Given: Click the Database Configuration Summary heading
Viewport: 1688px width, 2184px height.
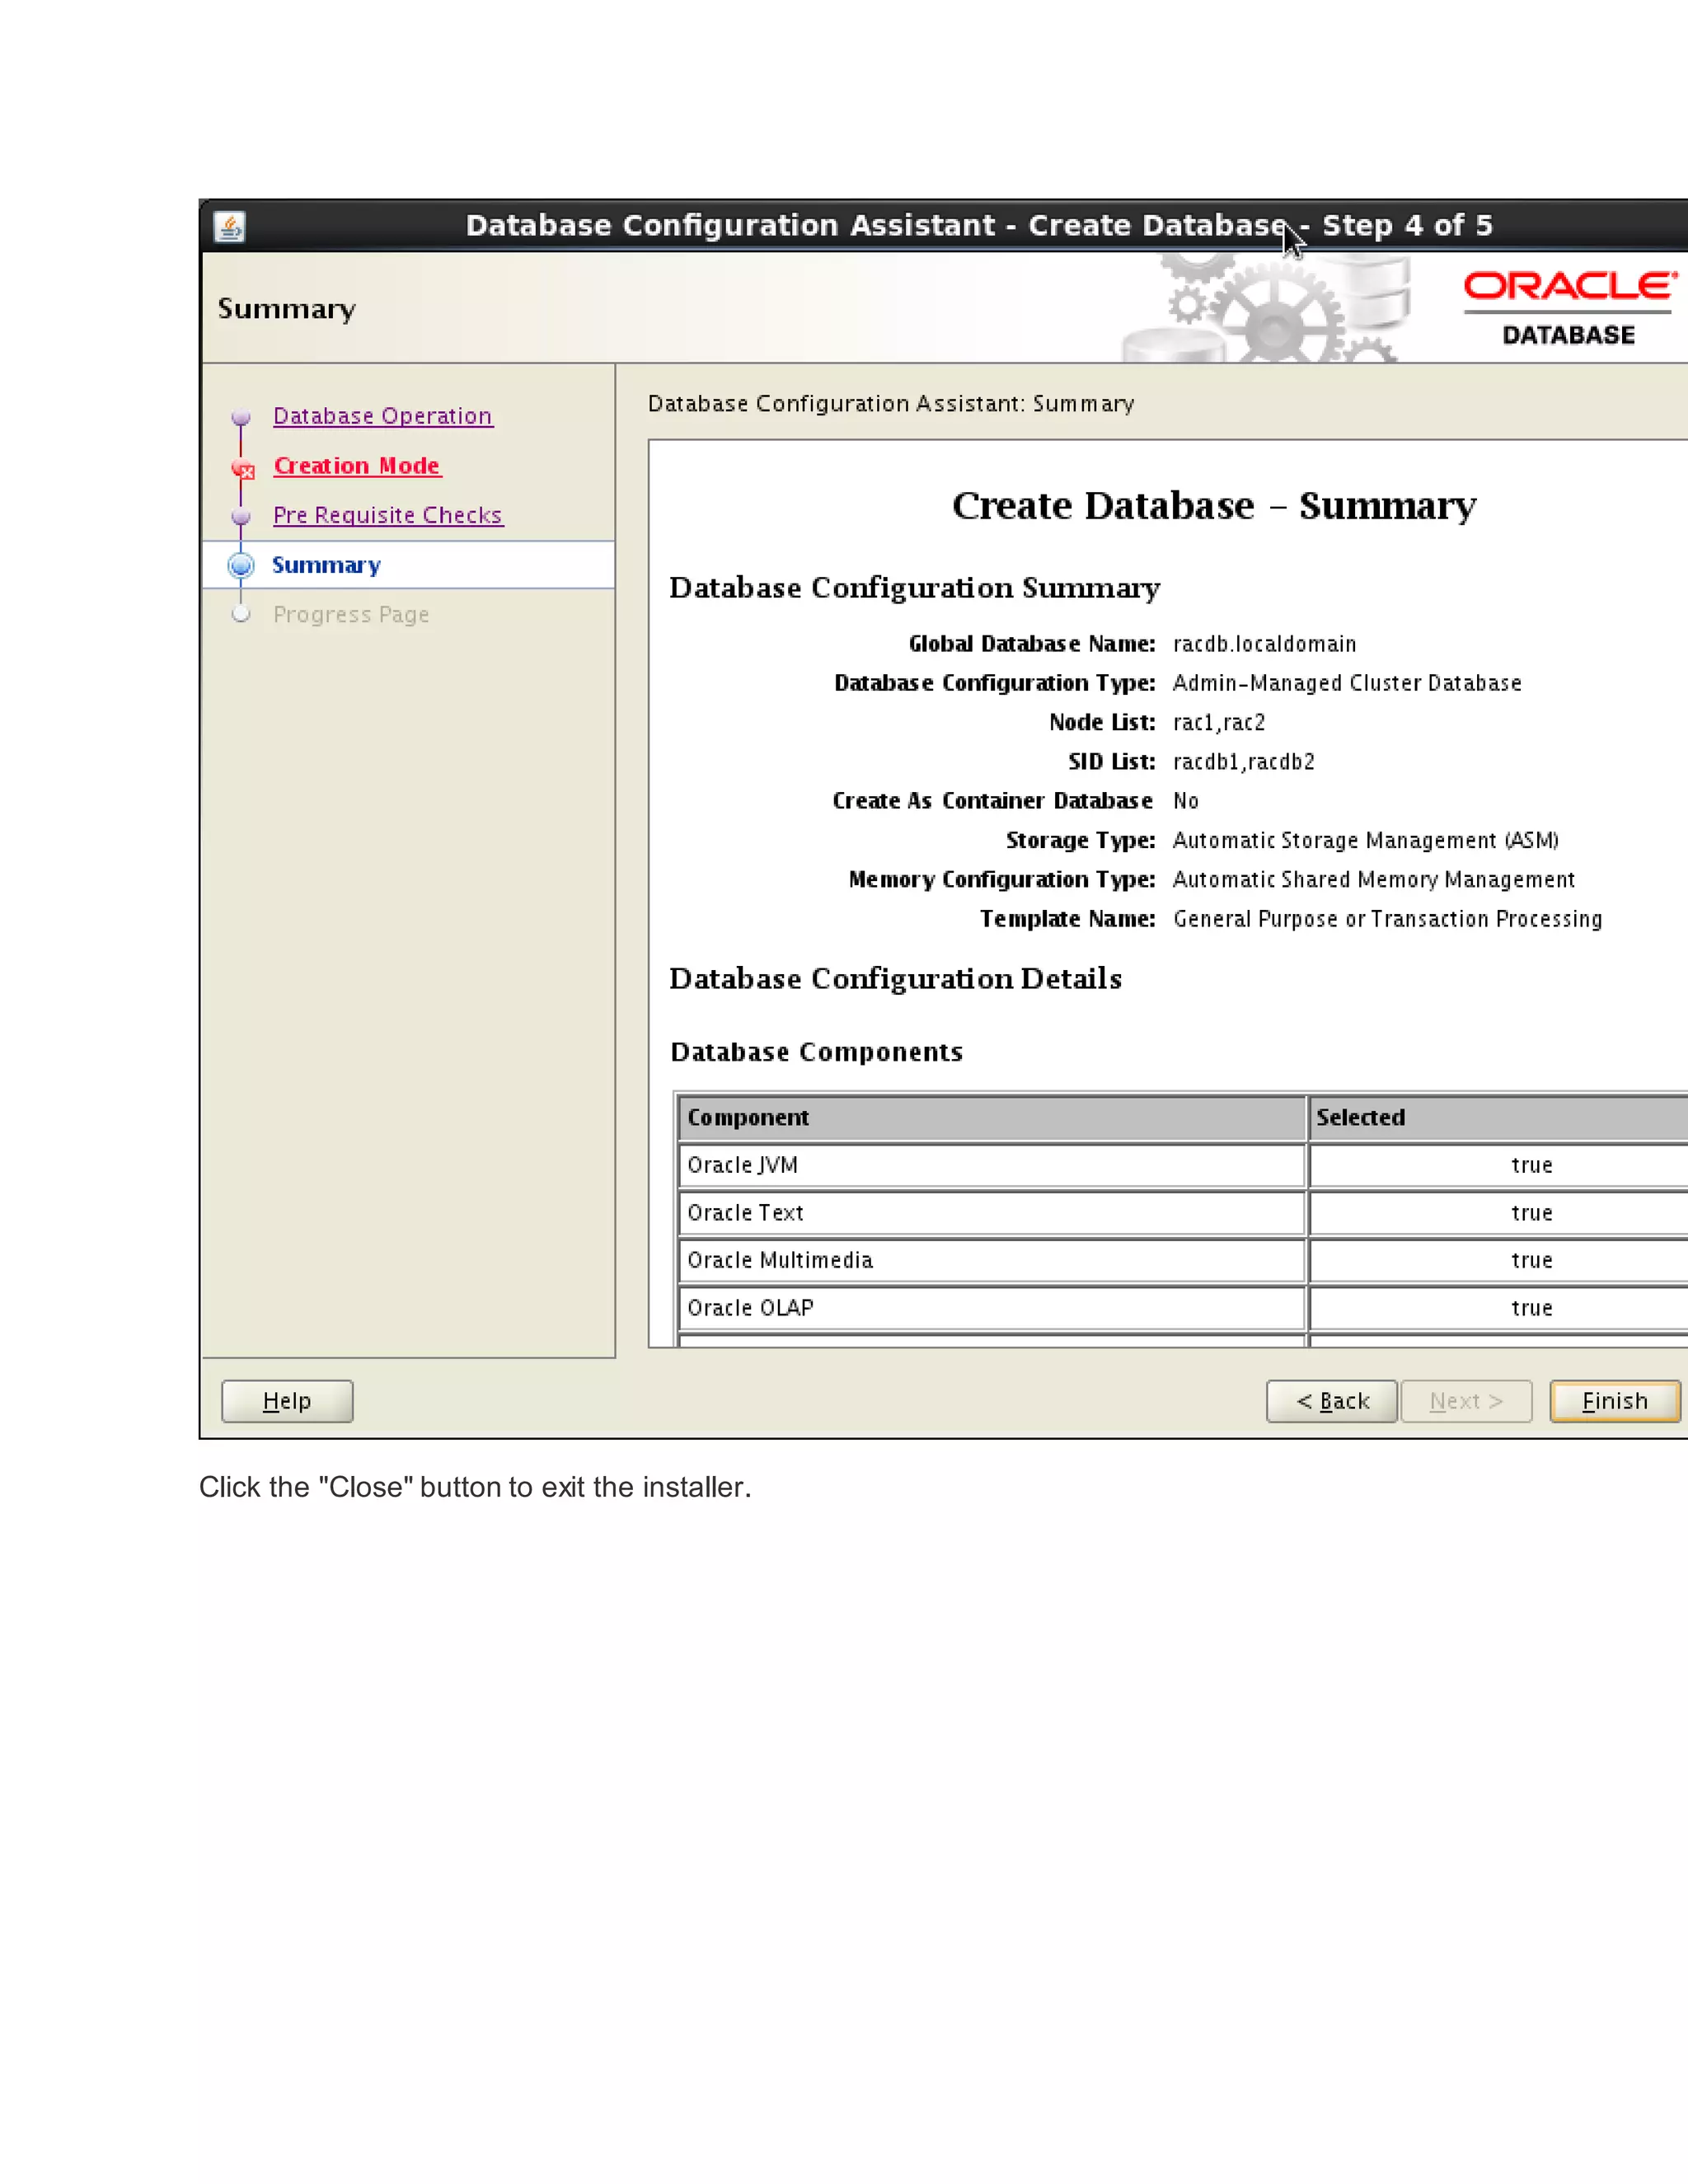Looking at the screenshot, I should point(915,588).
